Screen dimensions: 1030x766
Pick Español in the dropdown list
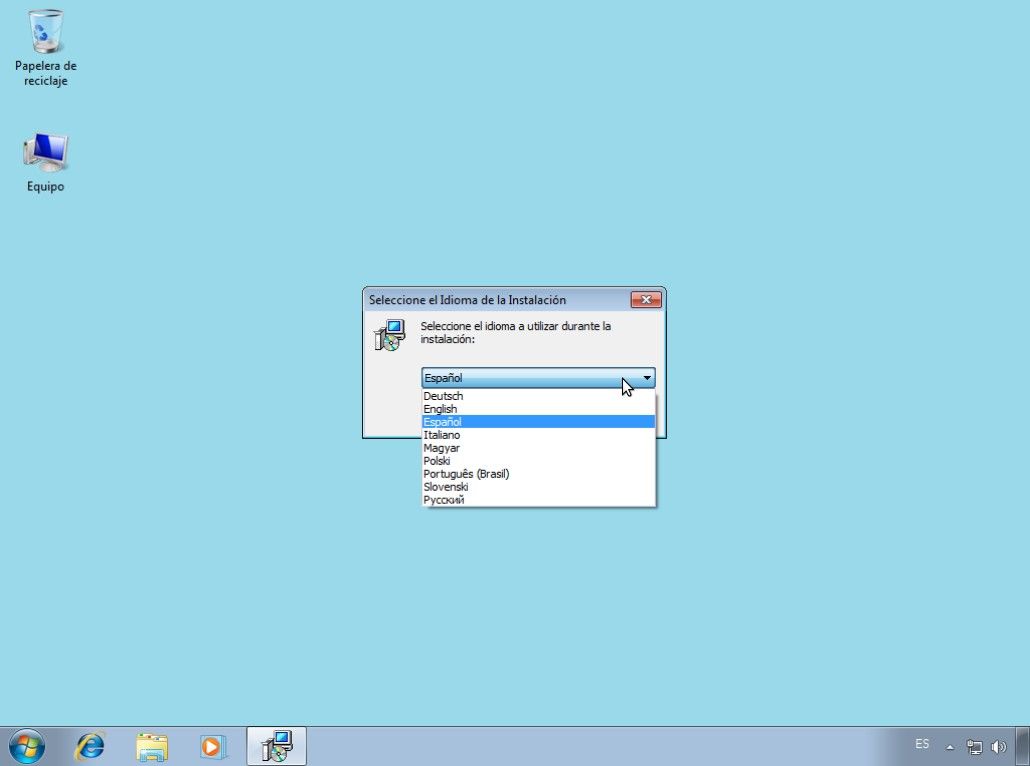pyautogui.click(x=442, y=422)
